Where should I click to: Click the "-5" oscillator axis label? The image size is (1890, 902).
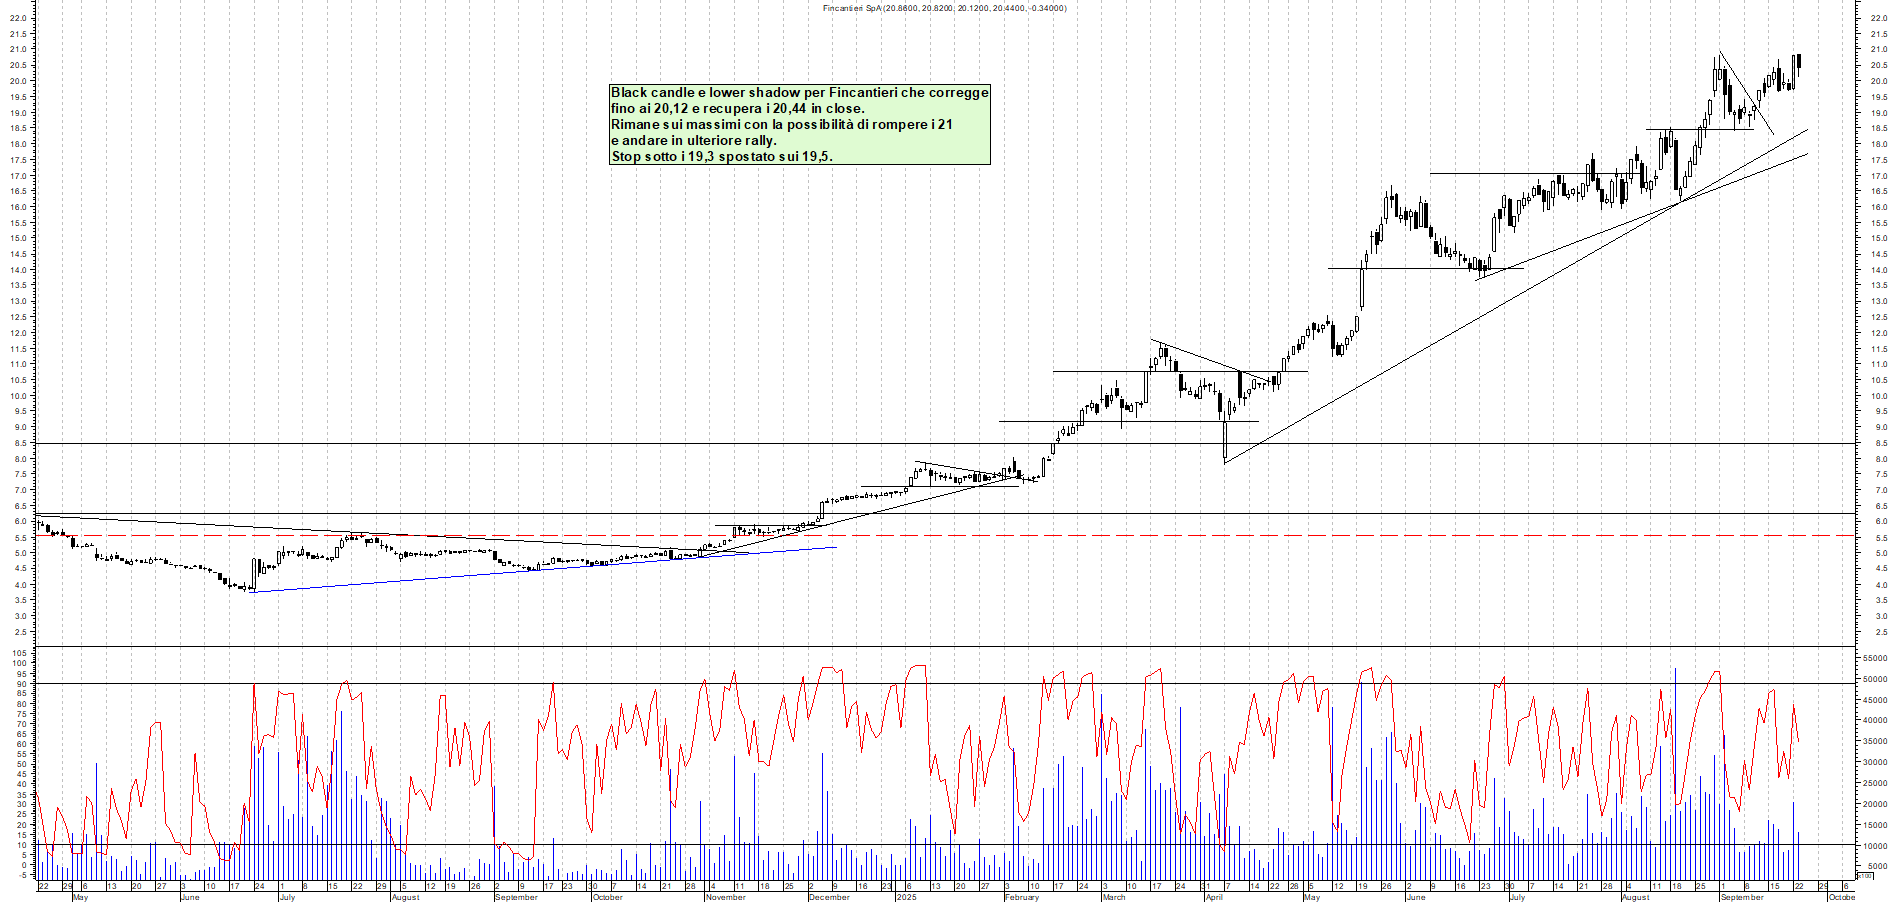coord(23,875)
